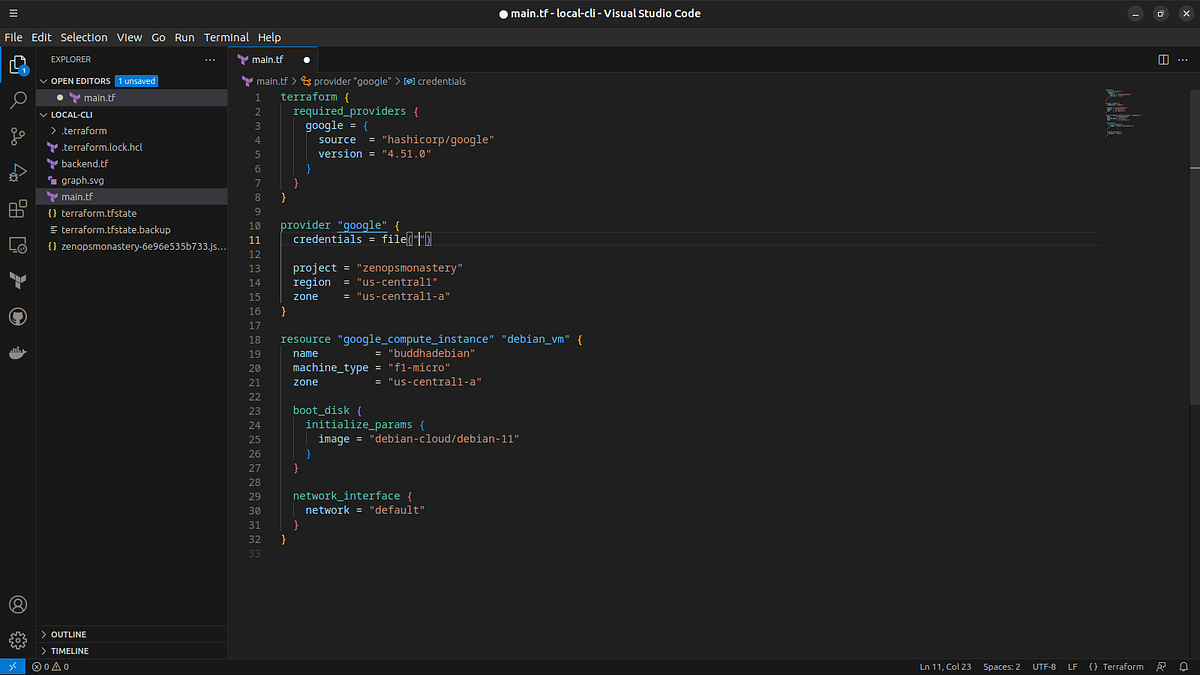Open the remote window indicator in the status bar
The height and width of the screenshot is (675, 1200).
click(x=12, y=666)
